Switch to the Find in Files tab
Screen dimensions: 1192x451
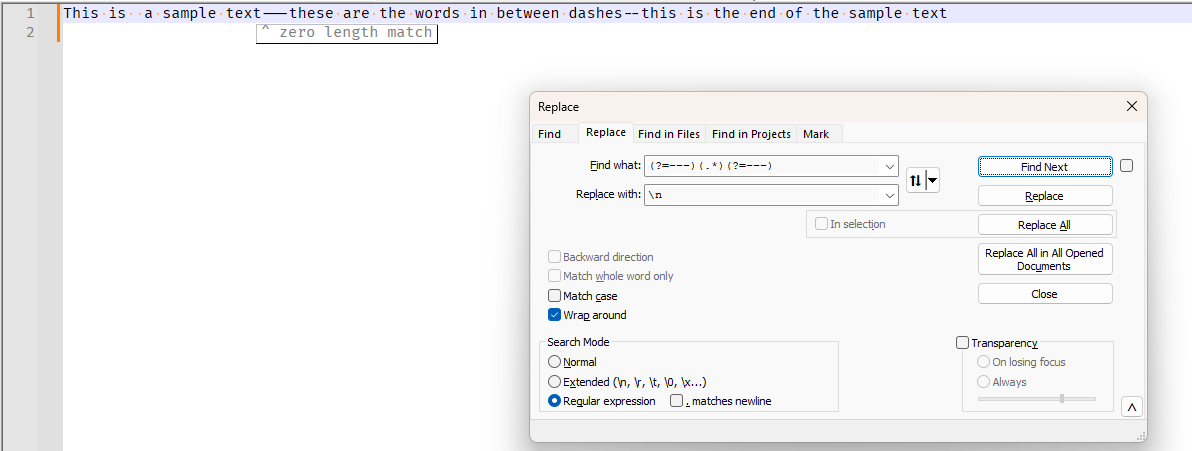pyautogui.click(x=669, y=134)
